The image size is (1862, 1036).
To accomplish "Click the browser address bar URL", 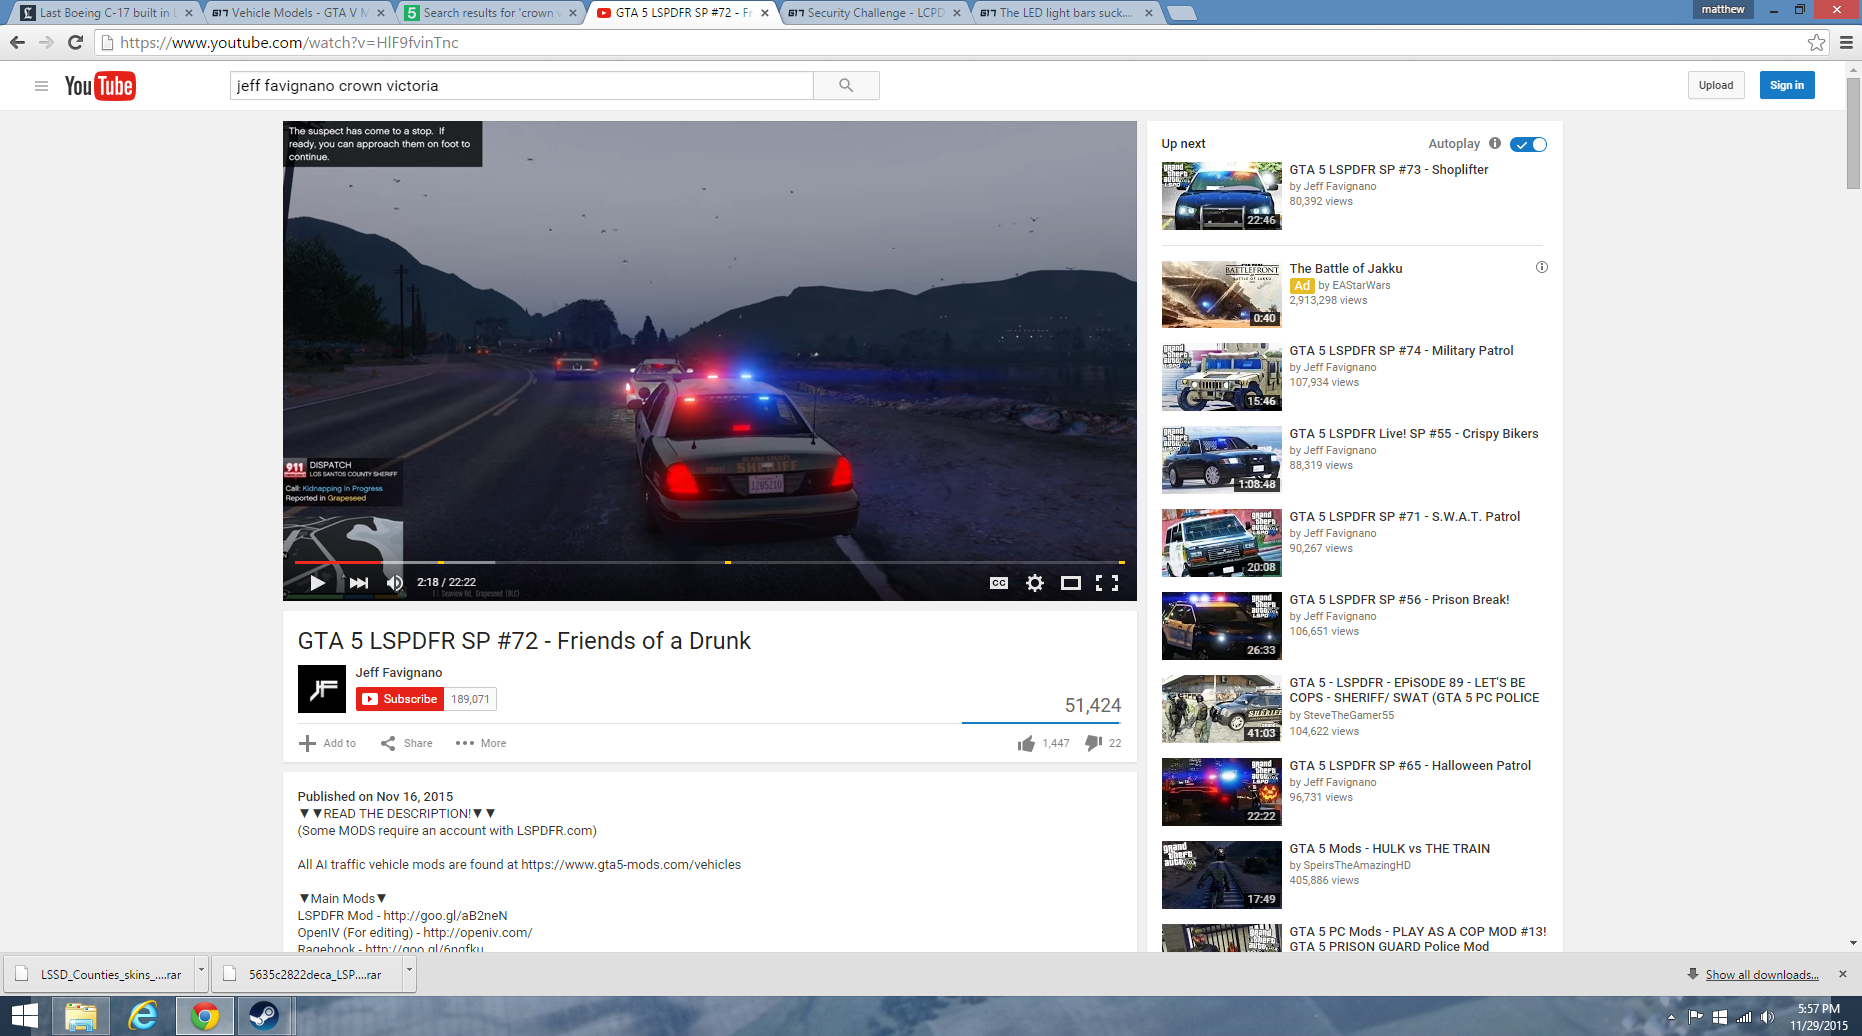I will coord(289,43).
